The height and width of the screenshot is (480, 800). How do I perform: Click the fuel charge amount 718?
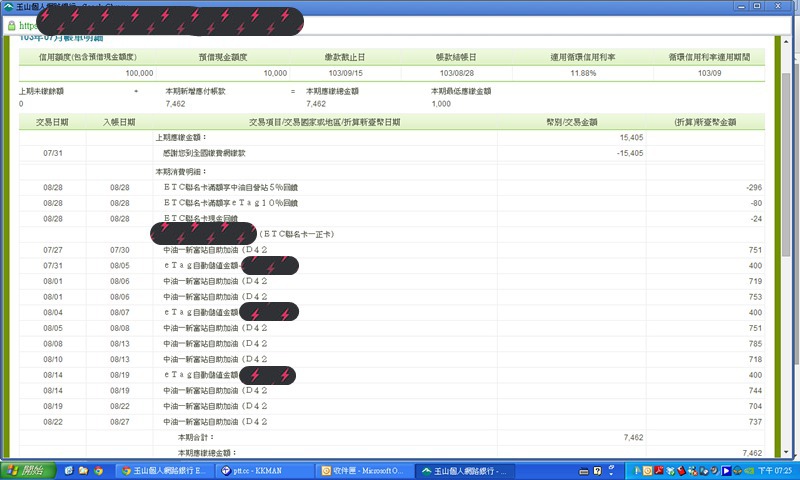tap(755, 359)
